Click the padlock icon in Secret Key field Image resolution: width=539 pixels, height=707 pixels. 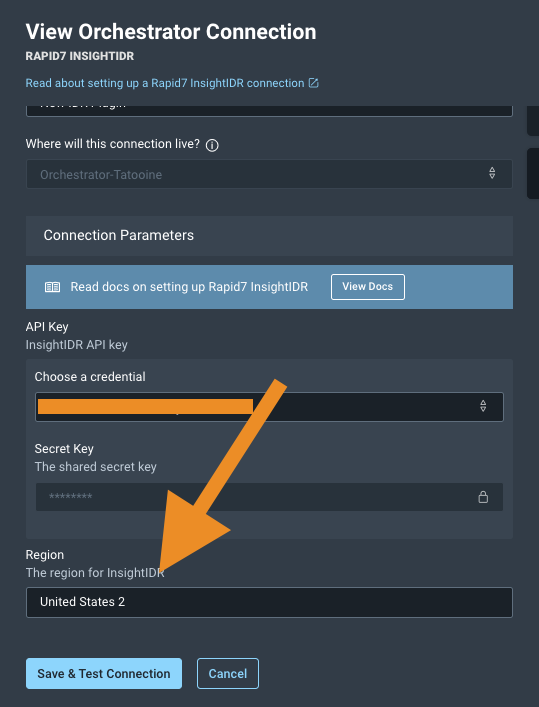click(483, 497)
